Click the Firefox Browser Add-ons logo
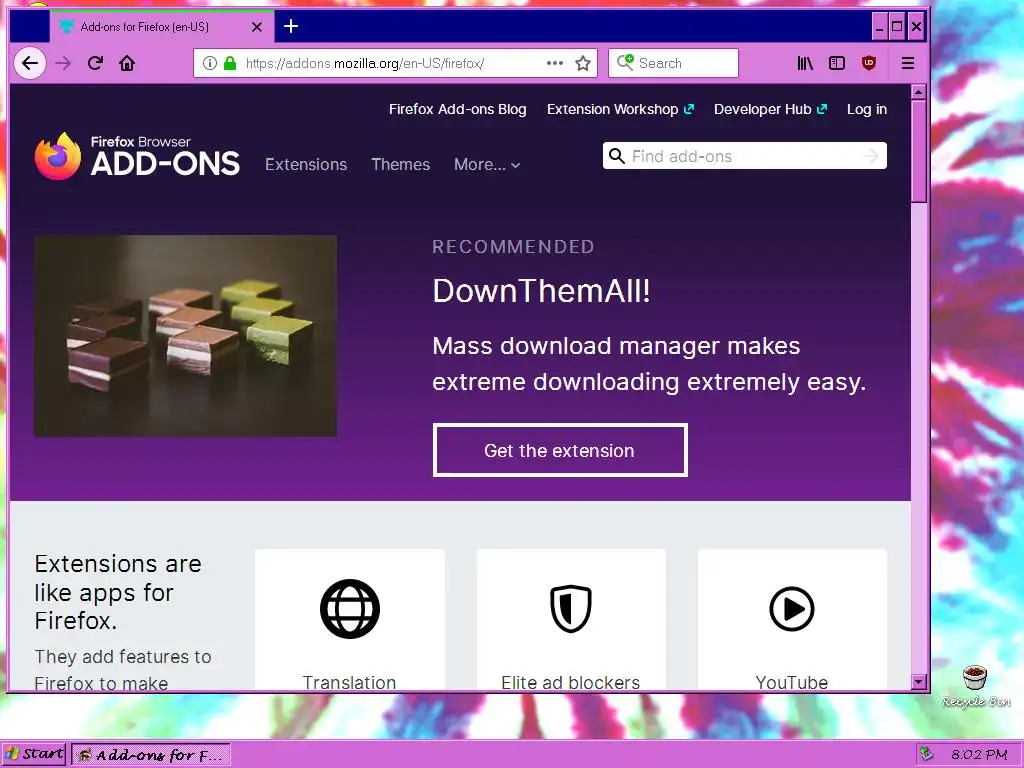Viewport: 1024px width, 768px height. pos(137,156)
